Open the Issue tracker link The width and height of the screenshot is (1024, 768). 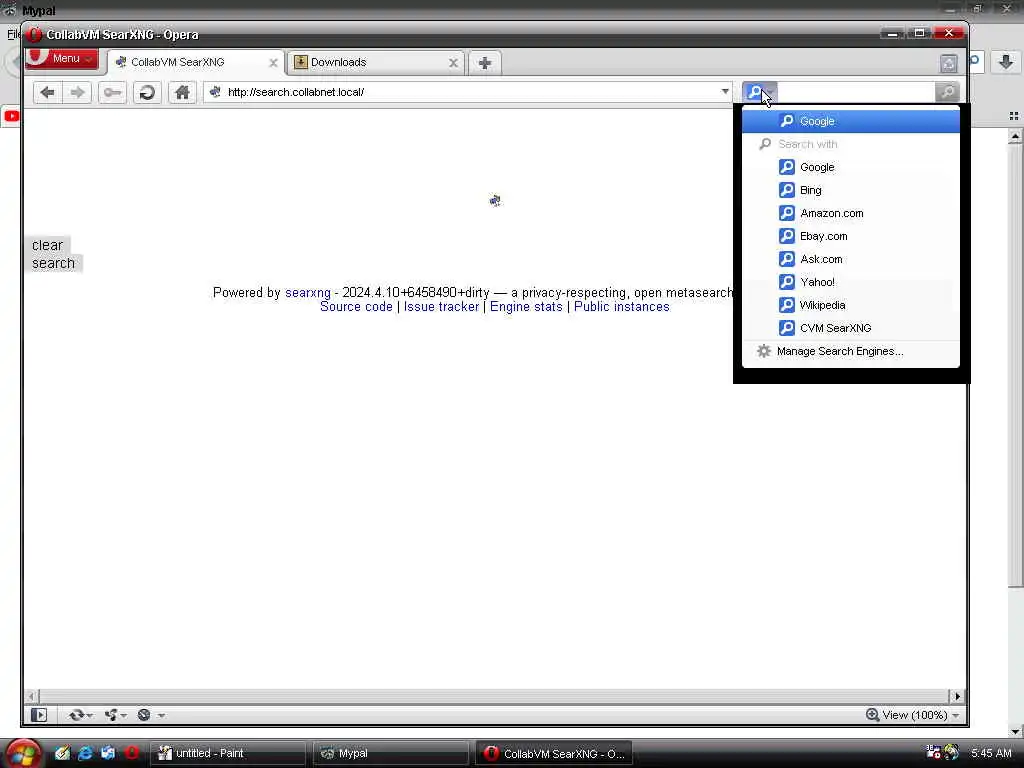point(441,307)
